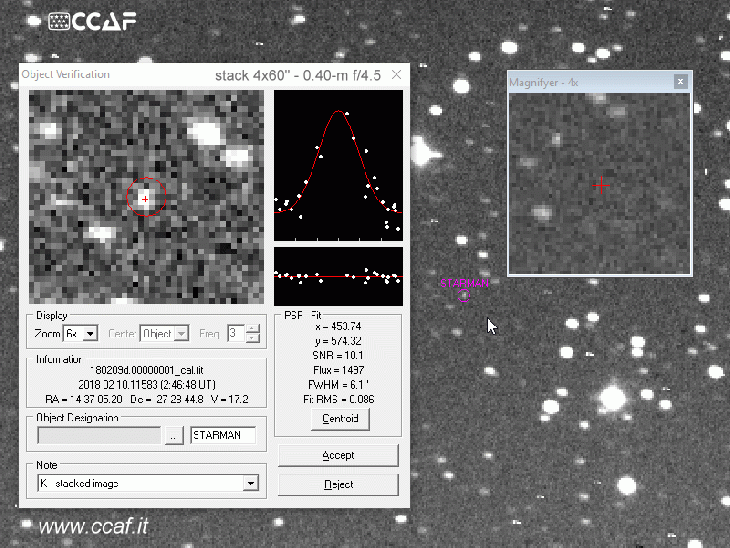Close the Magnifyer window
The width and height of the screenshot is (730, 548).
tap(680, 81)
